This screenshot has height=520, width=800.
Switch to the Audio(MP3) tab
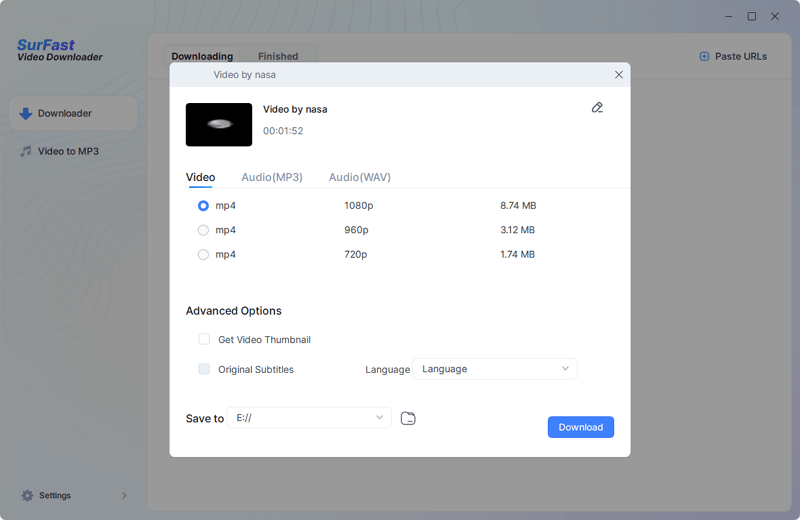coord(272,177)
